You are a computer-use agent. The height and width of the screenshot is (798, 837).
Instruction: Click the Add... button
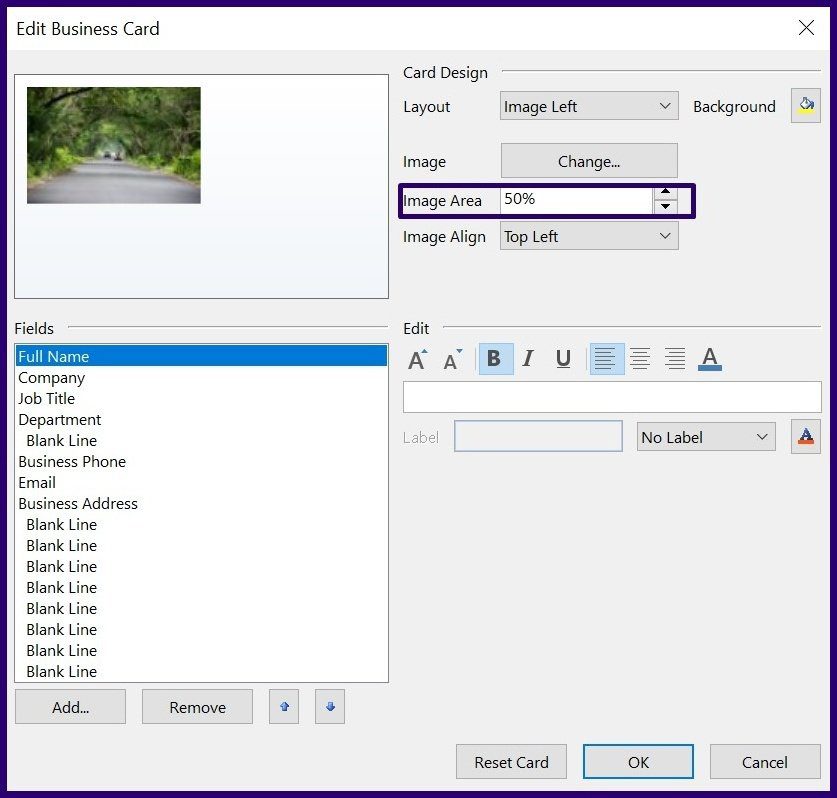pyautogui.click(x=70, y=707)
